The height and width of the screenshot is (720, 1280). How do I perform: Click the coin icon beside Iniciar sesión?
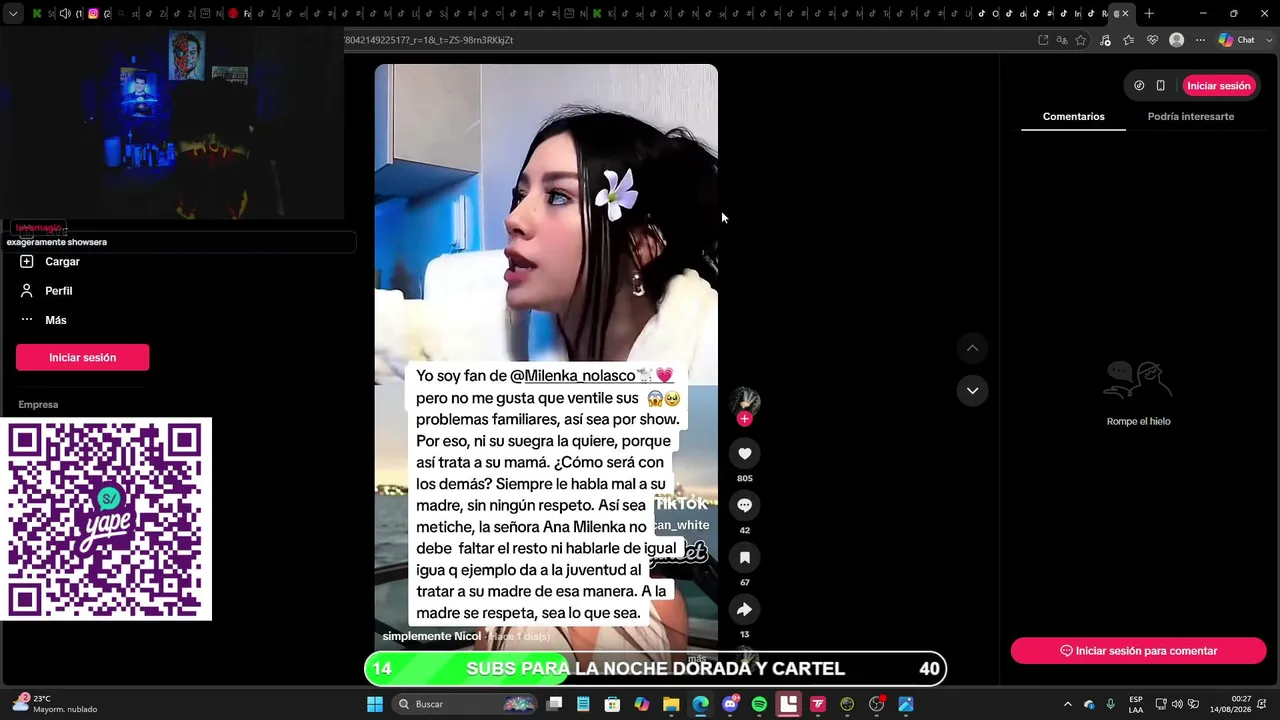click(x=1139, y=86)
